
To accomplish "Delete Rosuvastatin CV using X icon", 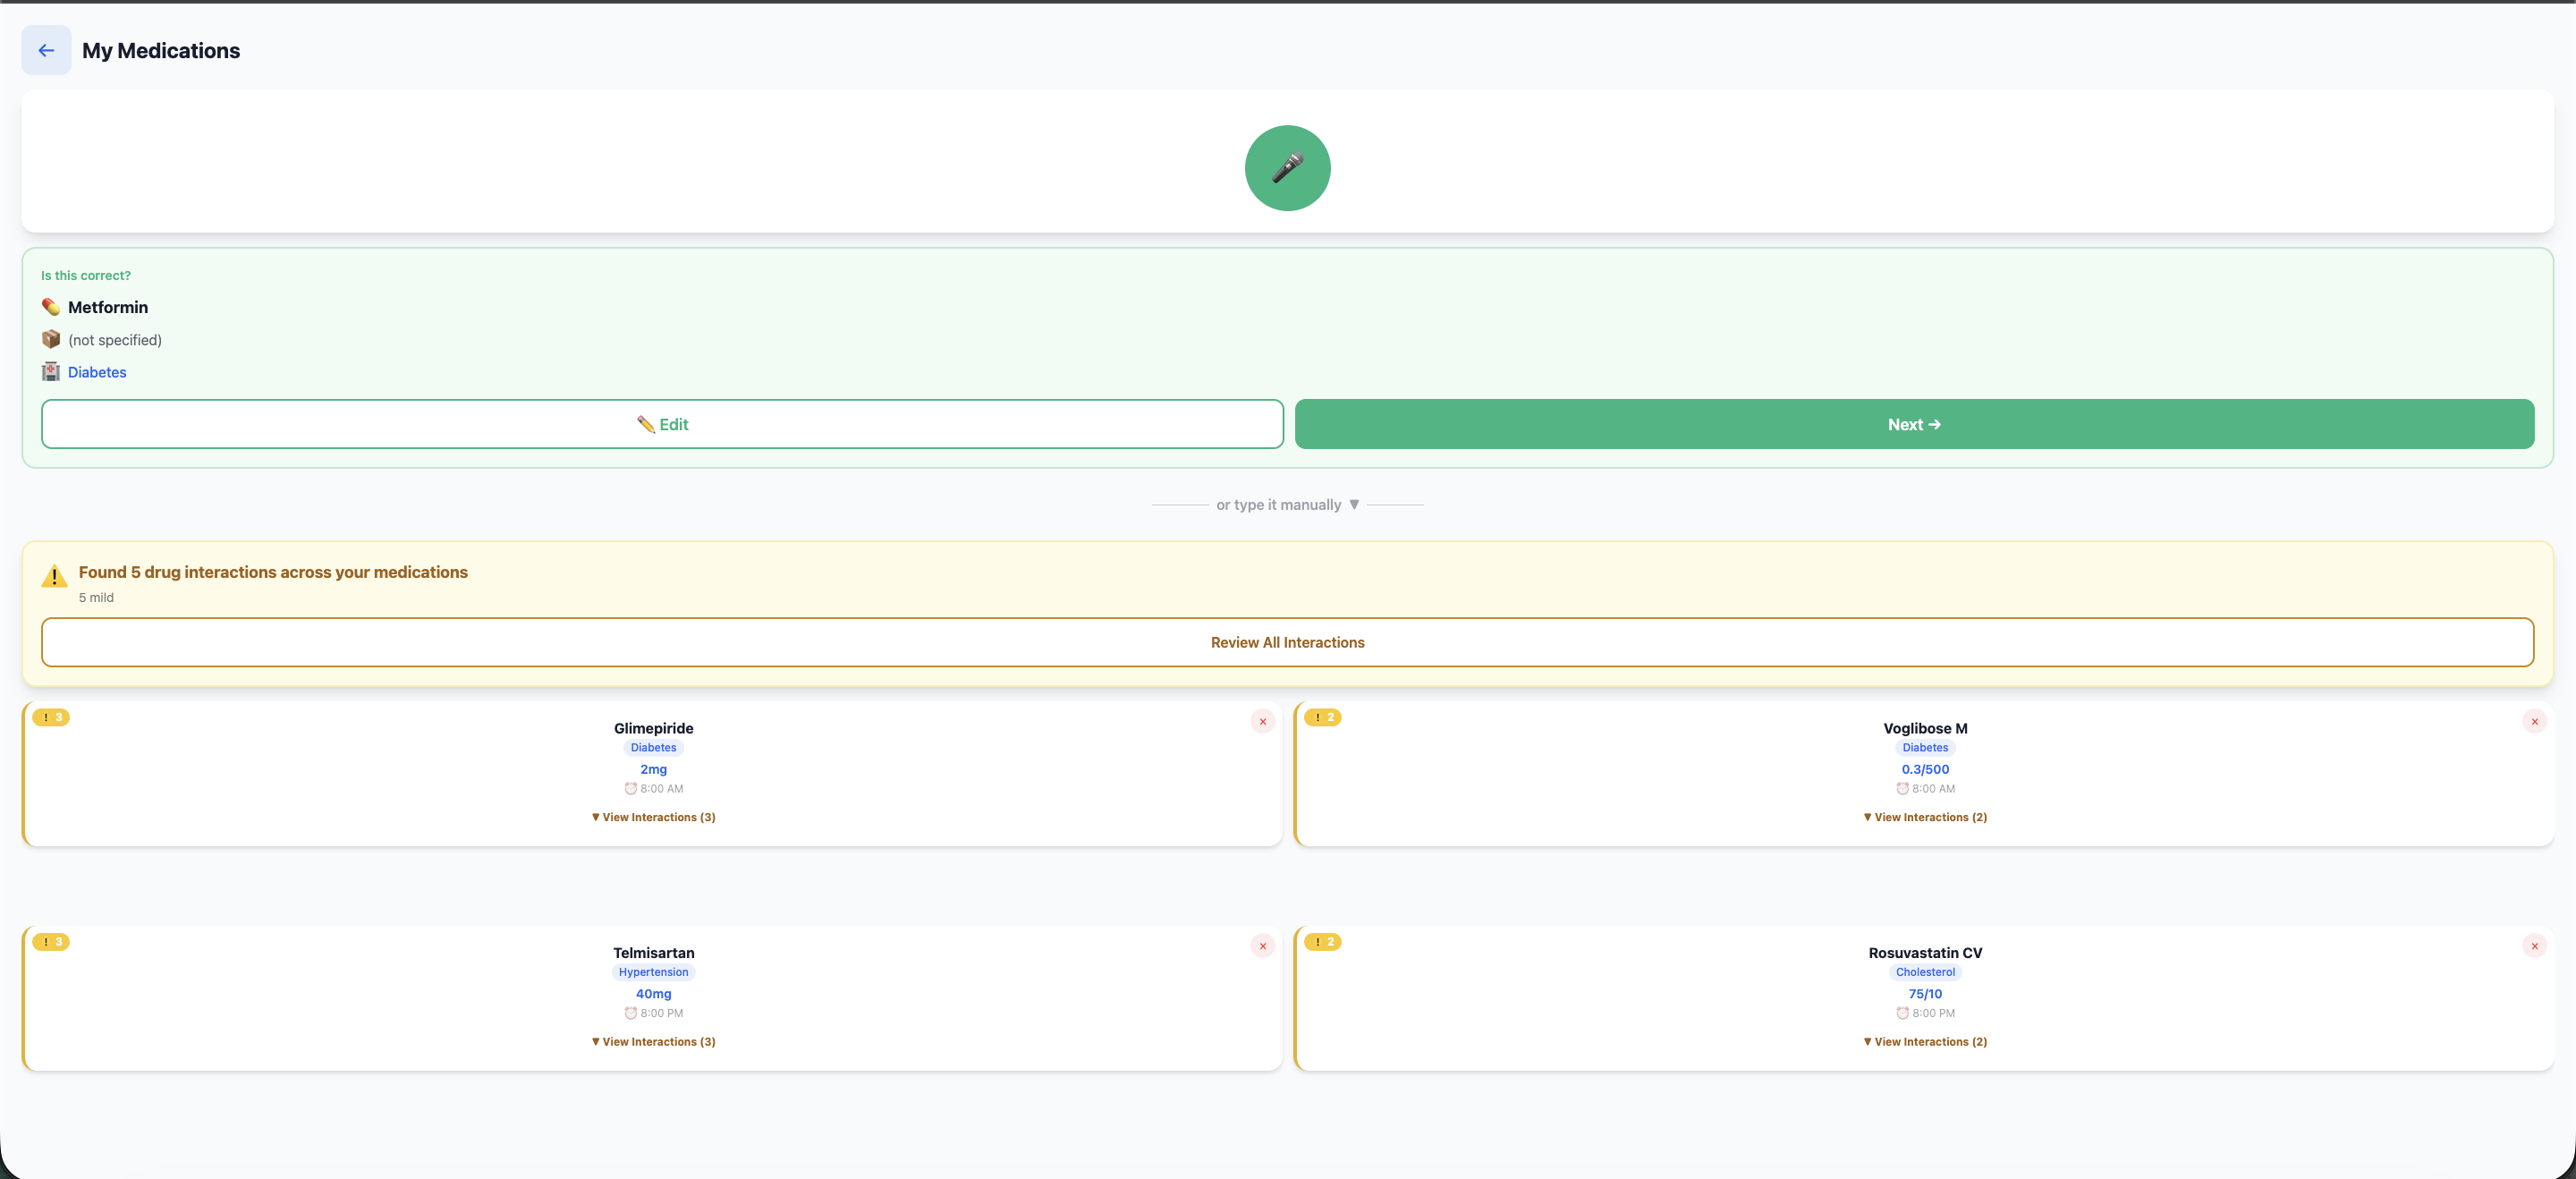I will pos(2533,946).
